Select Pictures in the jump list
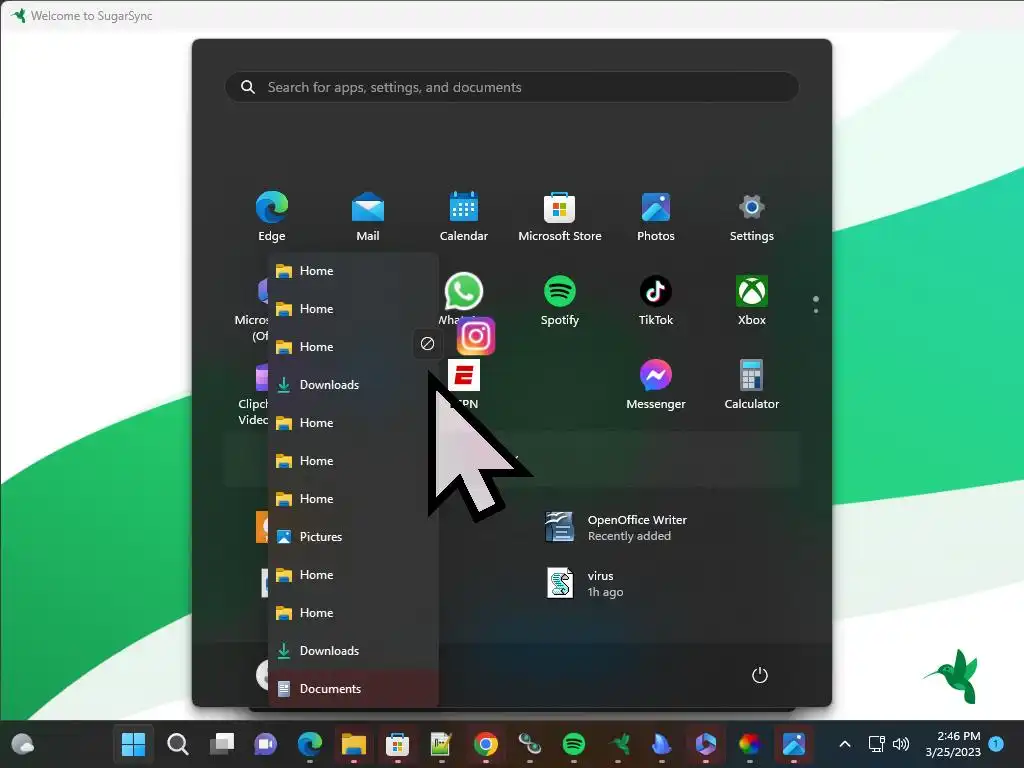The width and height of the screenshot is (1024, 768). (x=353, y=537)
